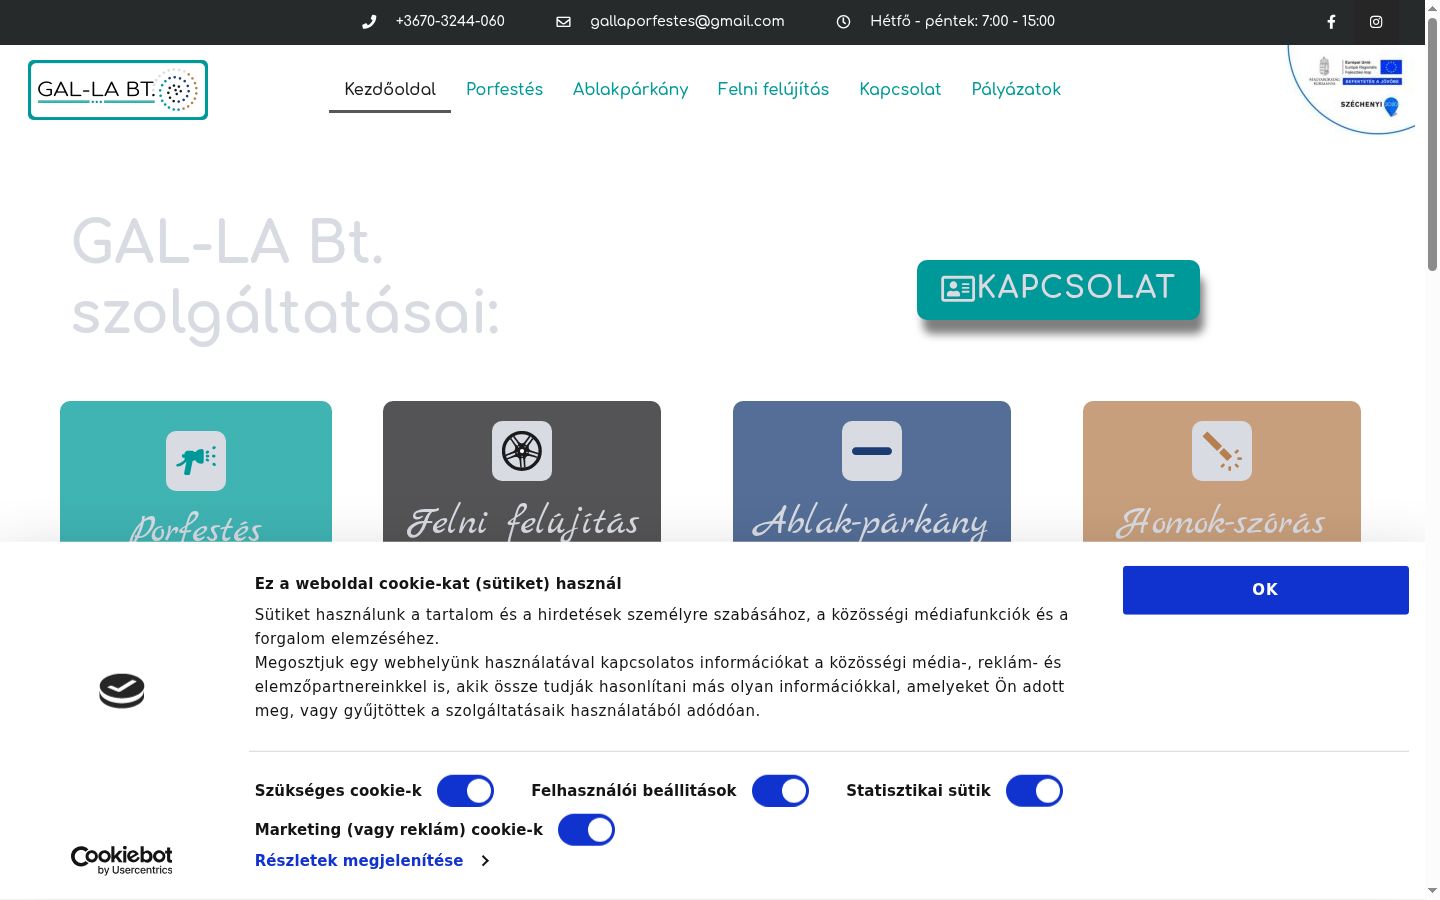
Task: Click the wheel rim Felni icon
Action: (x=522, y=451)
